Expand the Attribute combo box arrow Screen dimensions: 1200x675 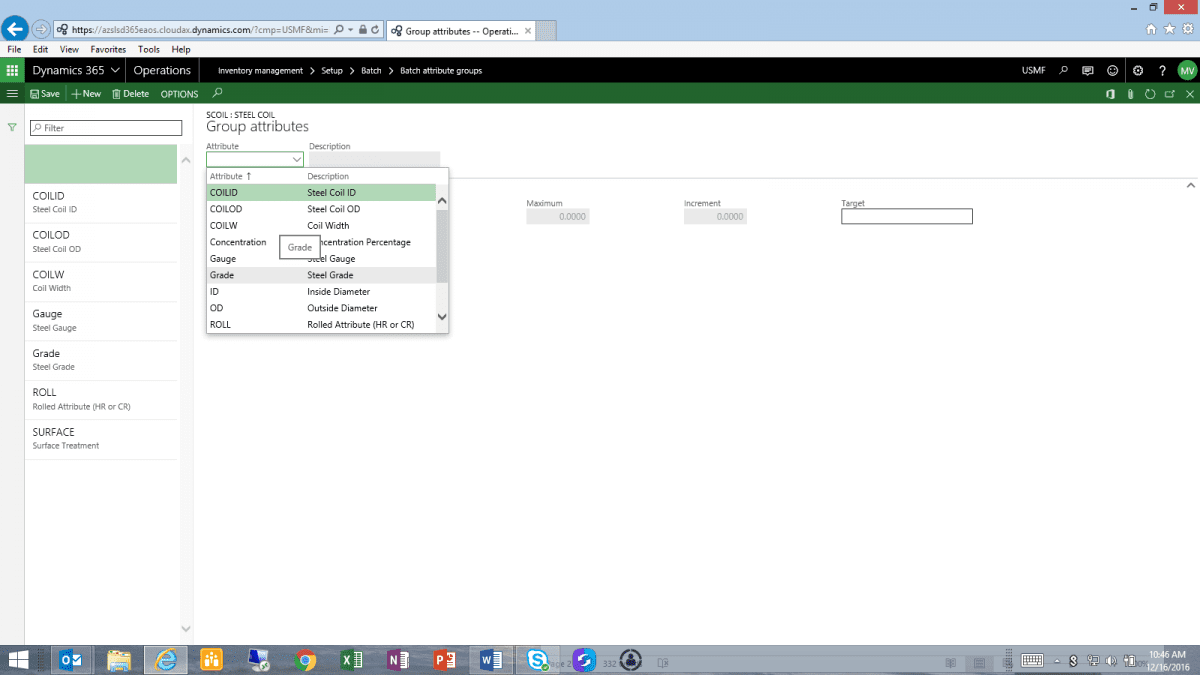297,160
